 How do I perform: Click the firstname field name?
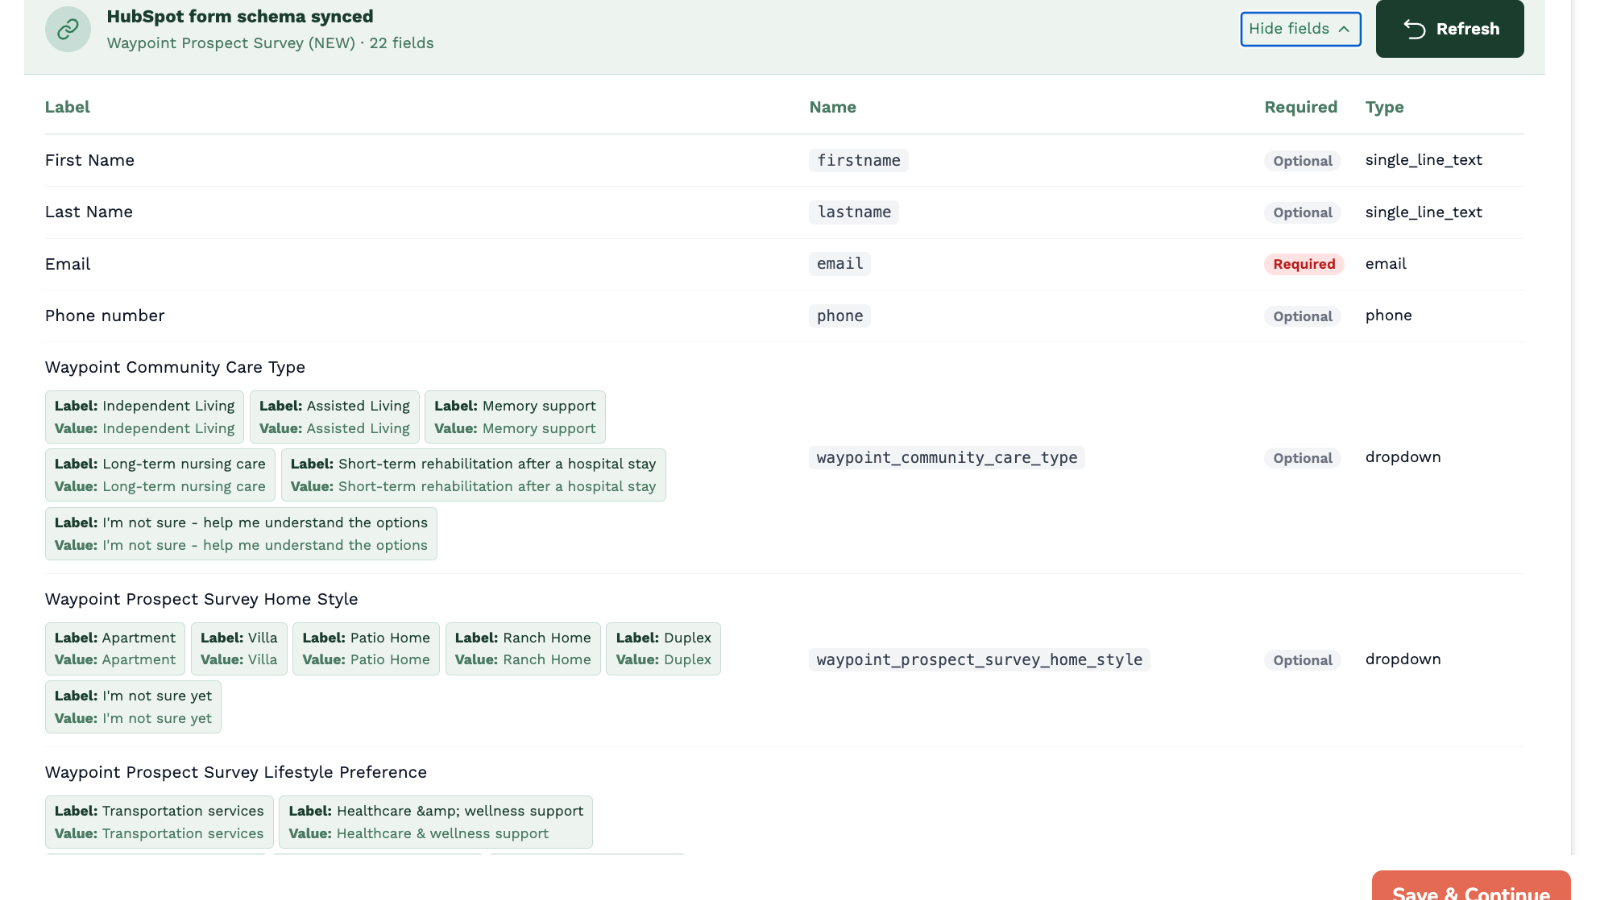click(x=858, y=160)
